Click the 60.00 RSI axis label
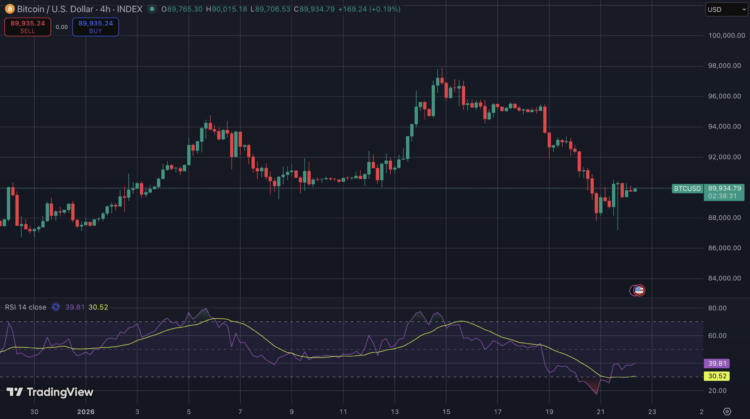The width and height of the screenshot is (750, 419). (x=717, y=336)
